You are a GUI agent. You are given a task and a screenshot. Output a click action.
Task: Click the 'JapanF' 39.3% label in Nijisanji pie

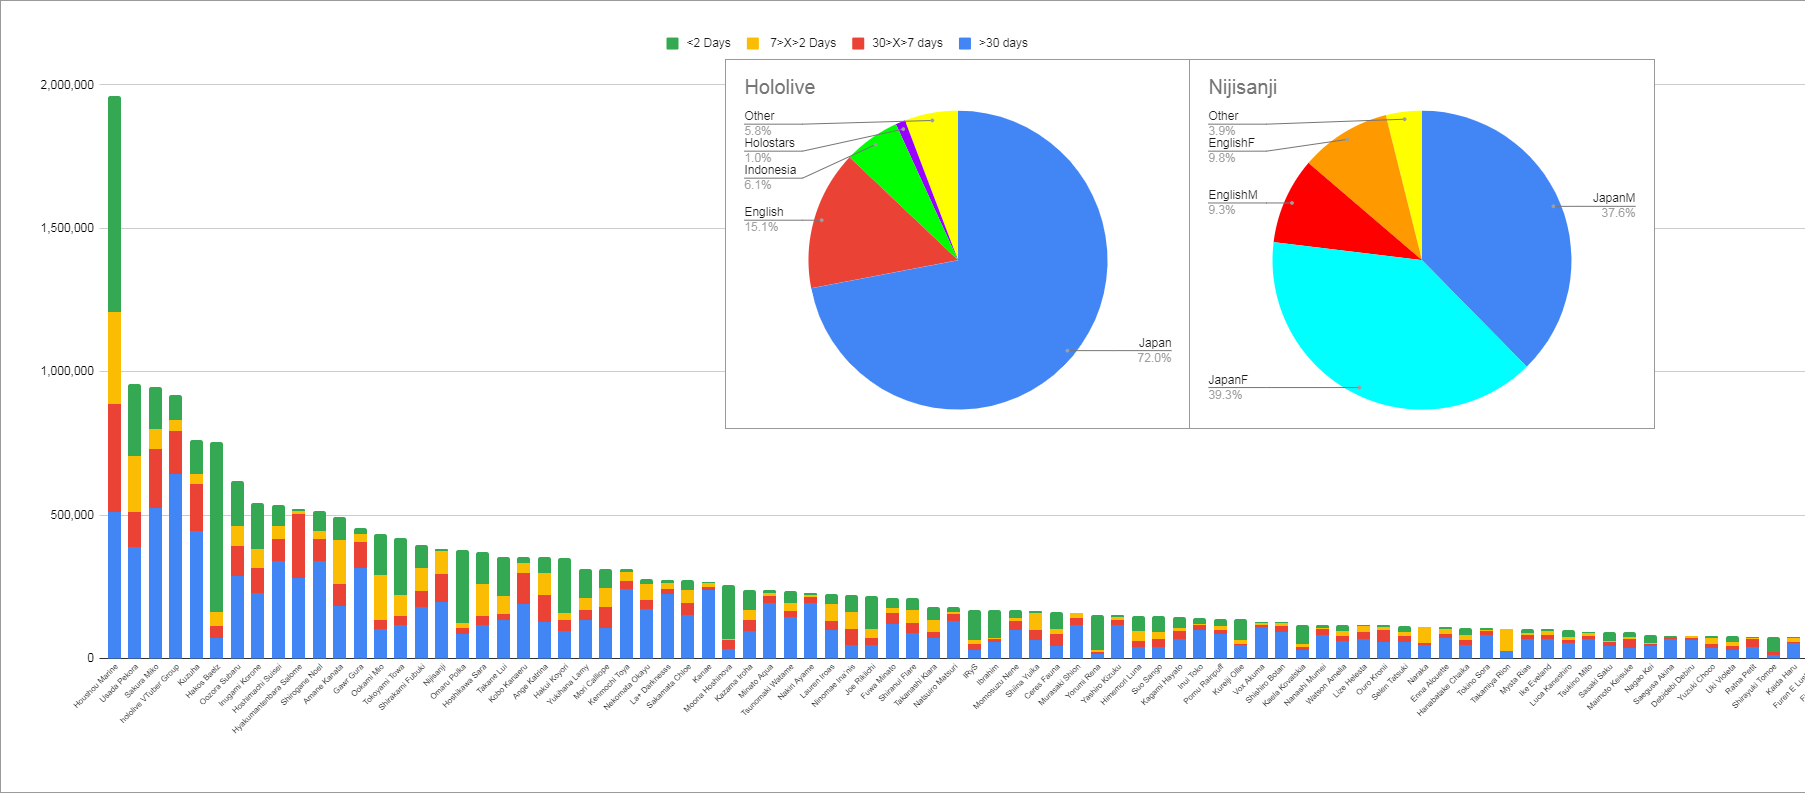point(1228,387)
